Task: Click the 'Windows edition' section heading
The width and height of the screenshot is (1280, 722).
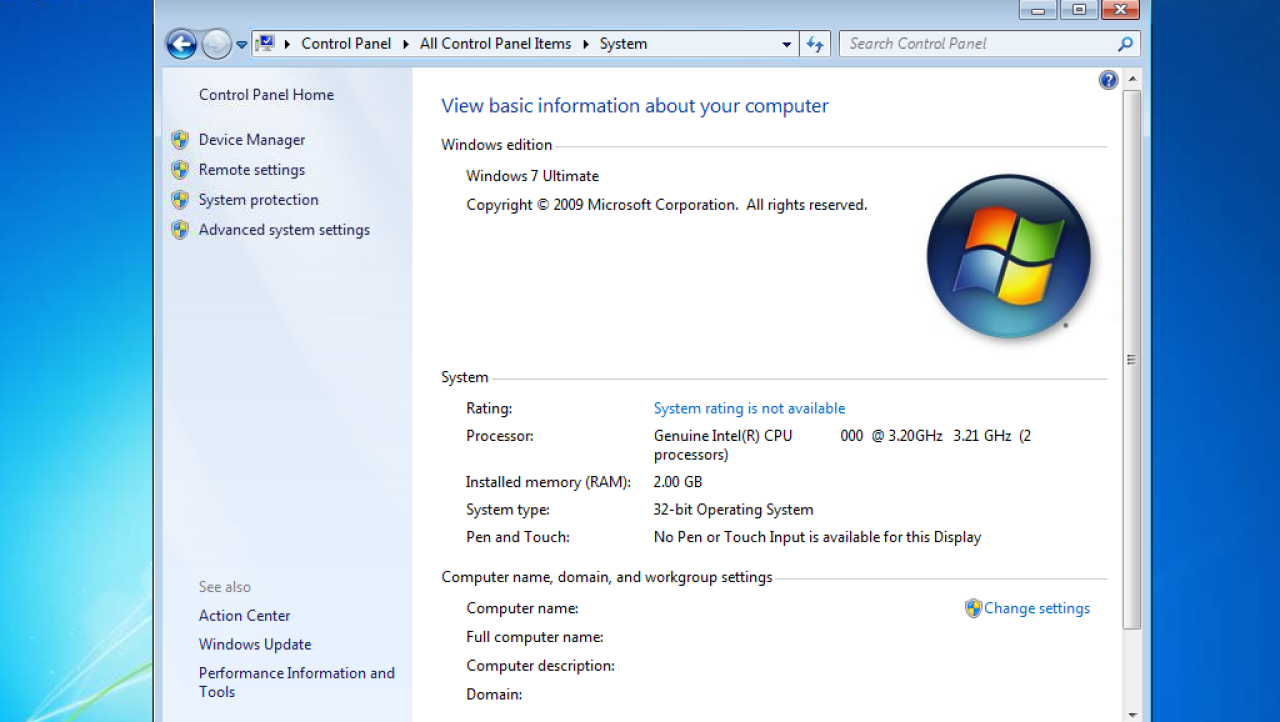Action: pyautogui.click(x=497, y=145)
